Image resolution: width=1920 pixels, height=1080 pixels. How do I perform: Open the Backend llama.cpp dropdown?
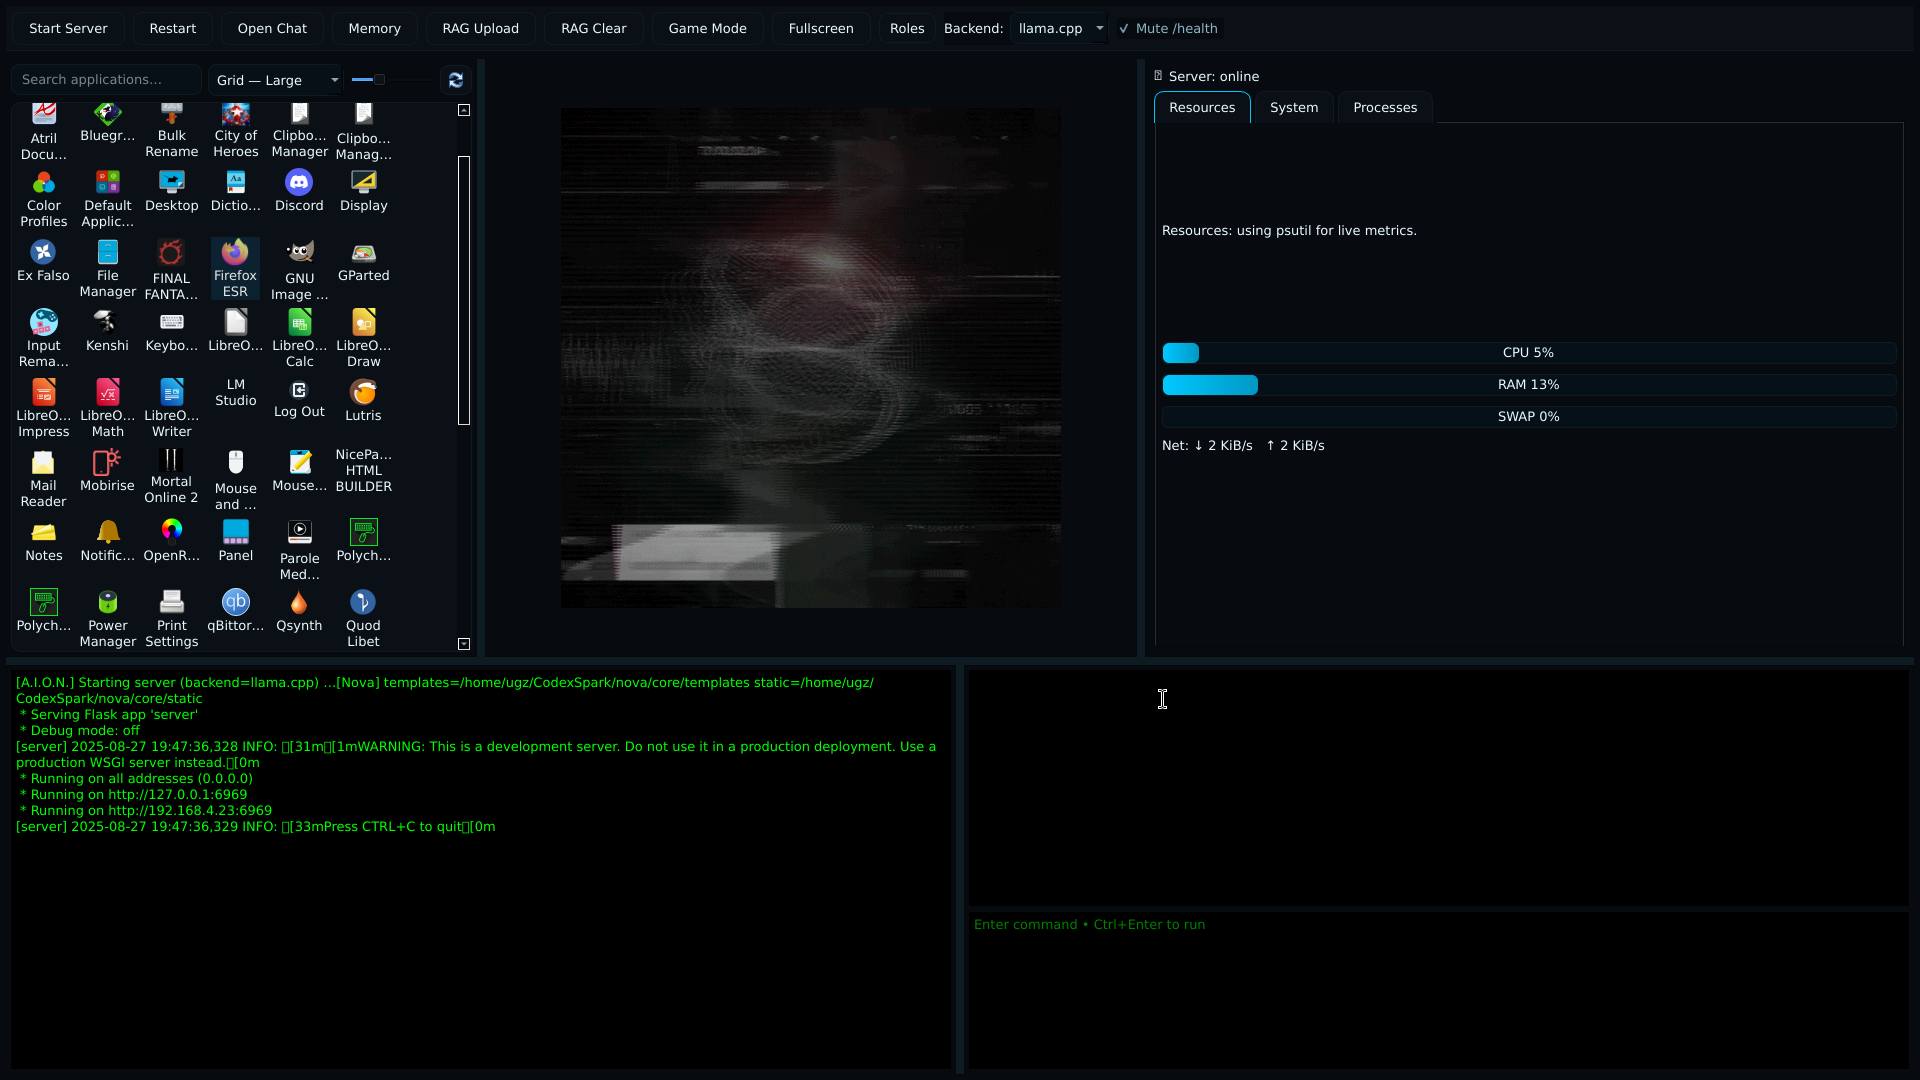1059,28
